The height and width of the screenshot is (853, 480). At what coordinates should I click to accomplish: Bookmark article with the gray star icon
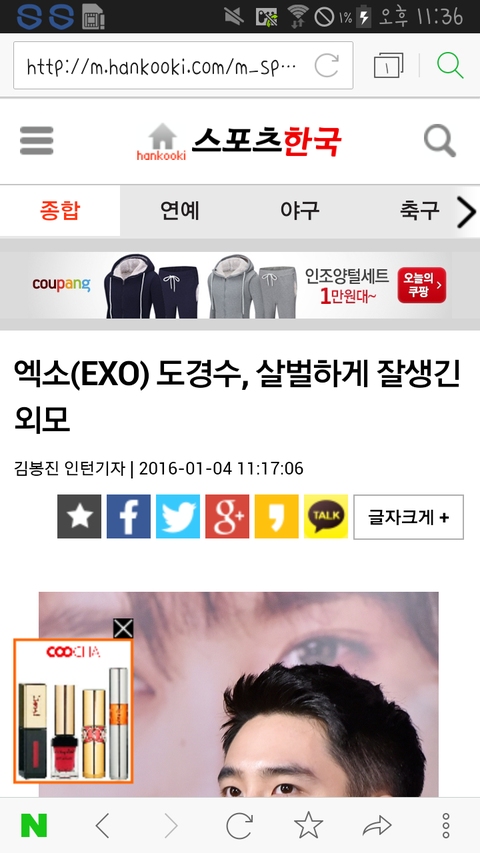point(79,516)
